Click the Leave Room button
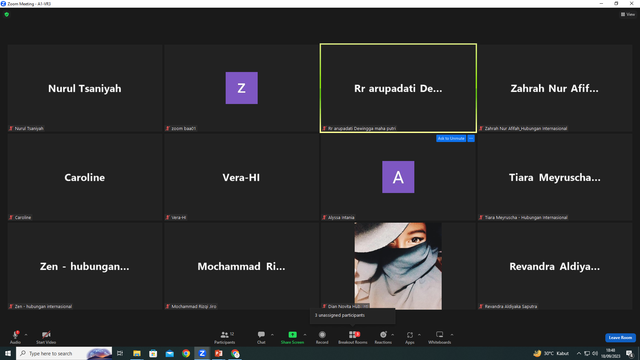 (620, 338)
